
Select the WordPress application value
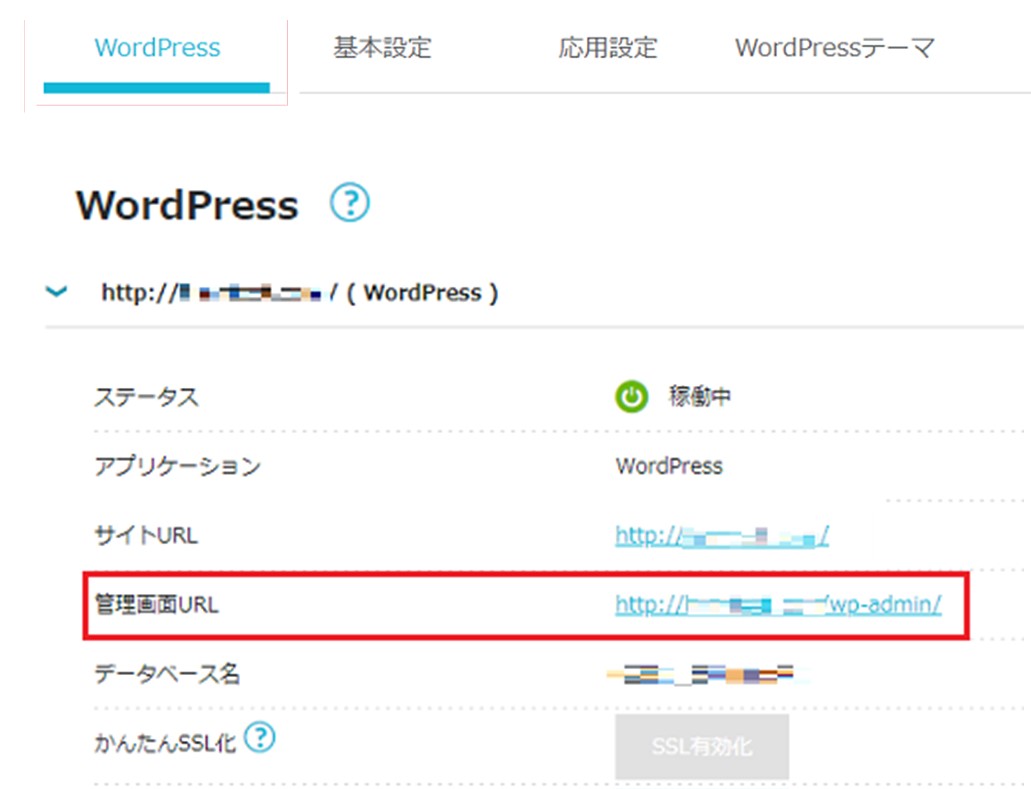669,466
